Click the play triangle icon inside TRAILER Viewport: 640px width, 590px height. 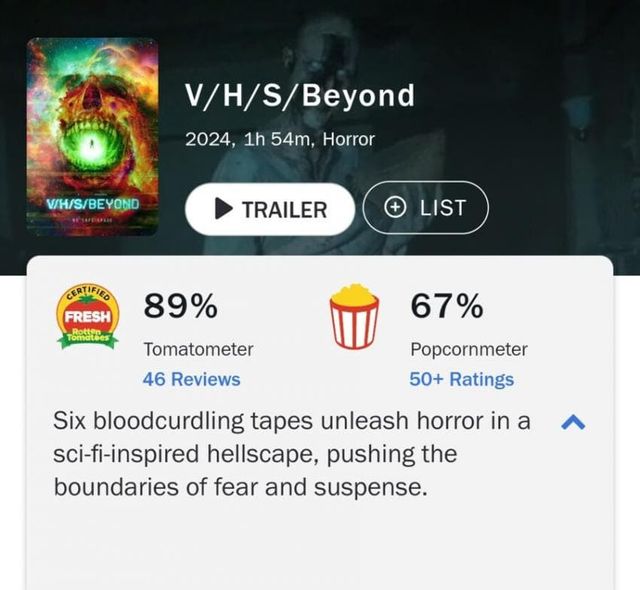tap(223, 209)
